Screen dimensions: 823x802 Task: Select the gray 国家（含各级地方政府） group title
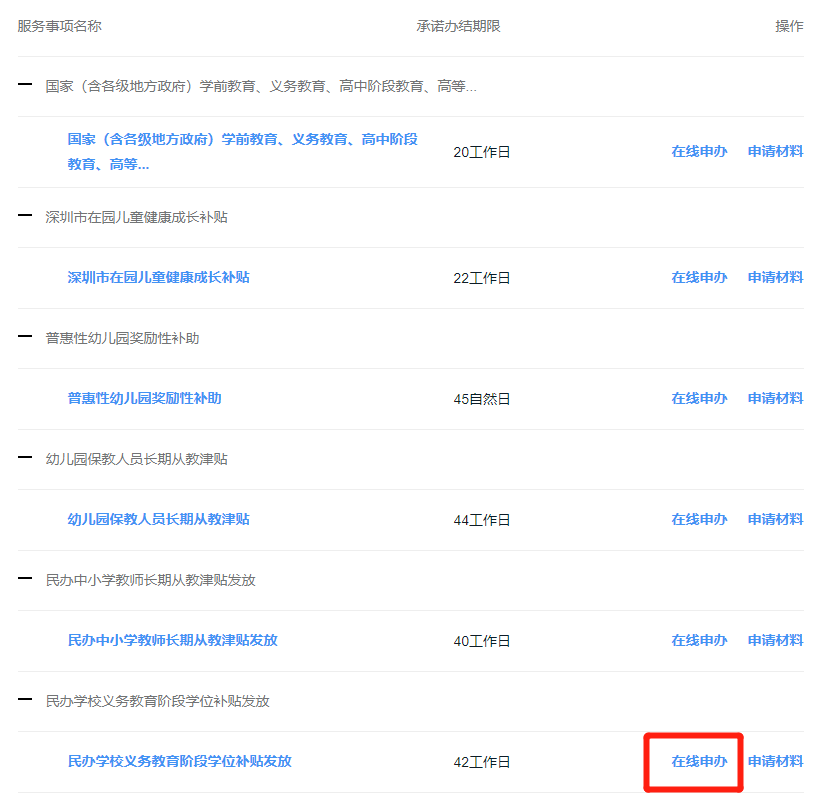point(261,86)
